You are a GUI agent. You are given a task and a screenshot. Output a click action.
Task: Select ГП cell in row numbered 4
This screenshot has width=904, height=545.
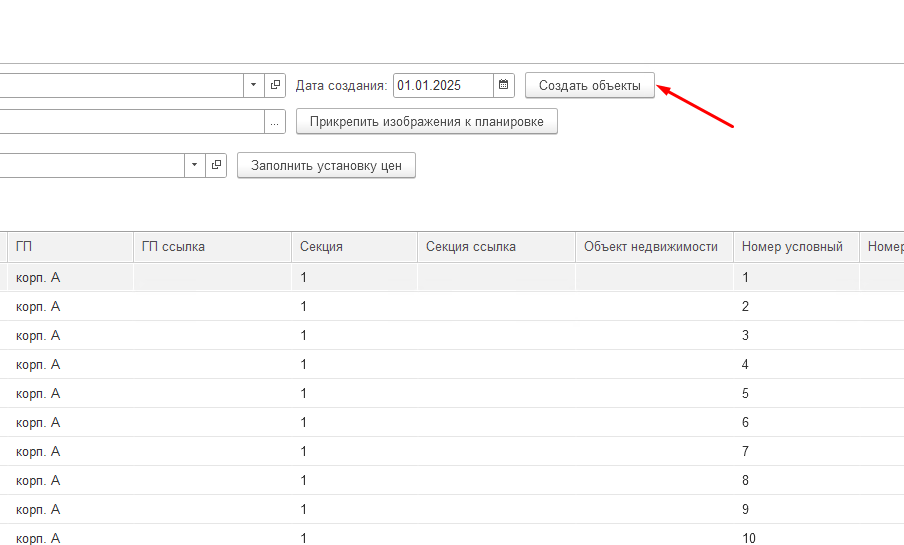[70, 364]
